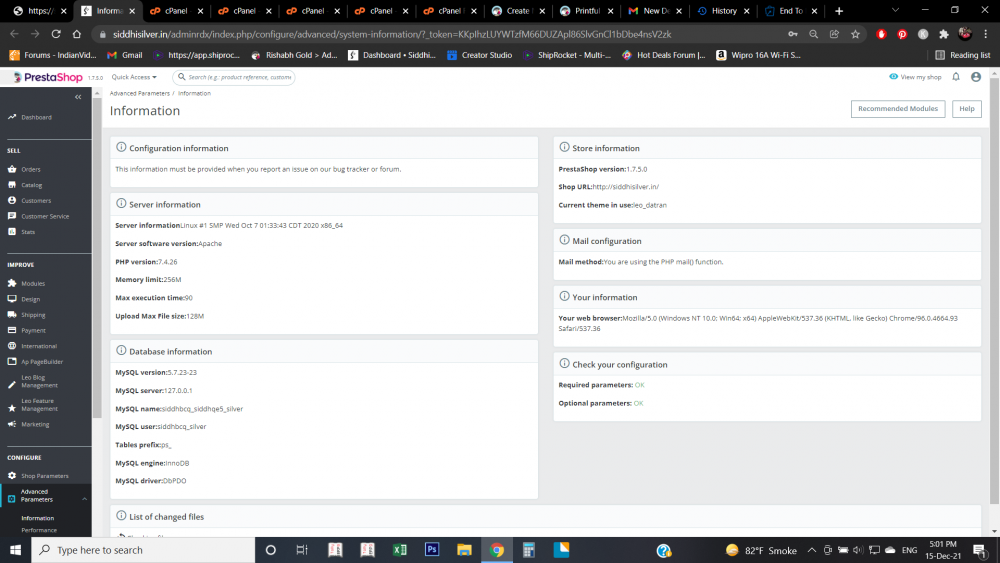The height and width of the screenshot is (563, 1000).
Task: Click the browser address bar
Action: click(x=440, y=34)
